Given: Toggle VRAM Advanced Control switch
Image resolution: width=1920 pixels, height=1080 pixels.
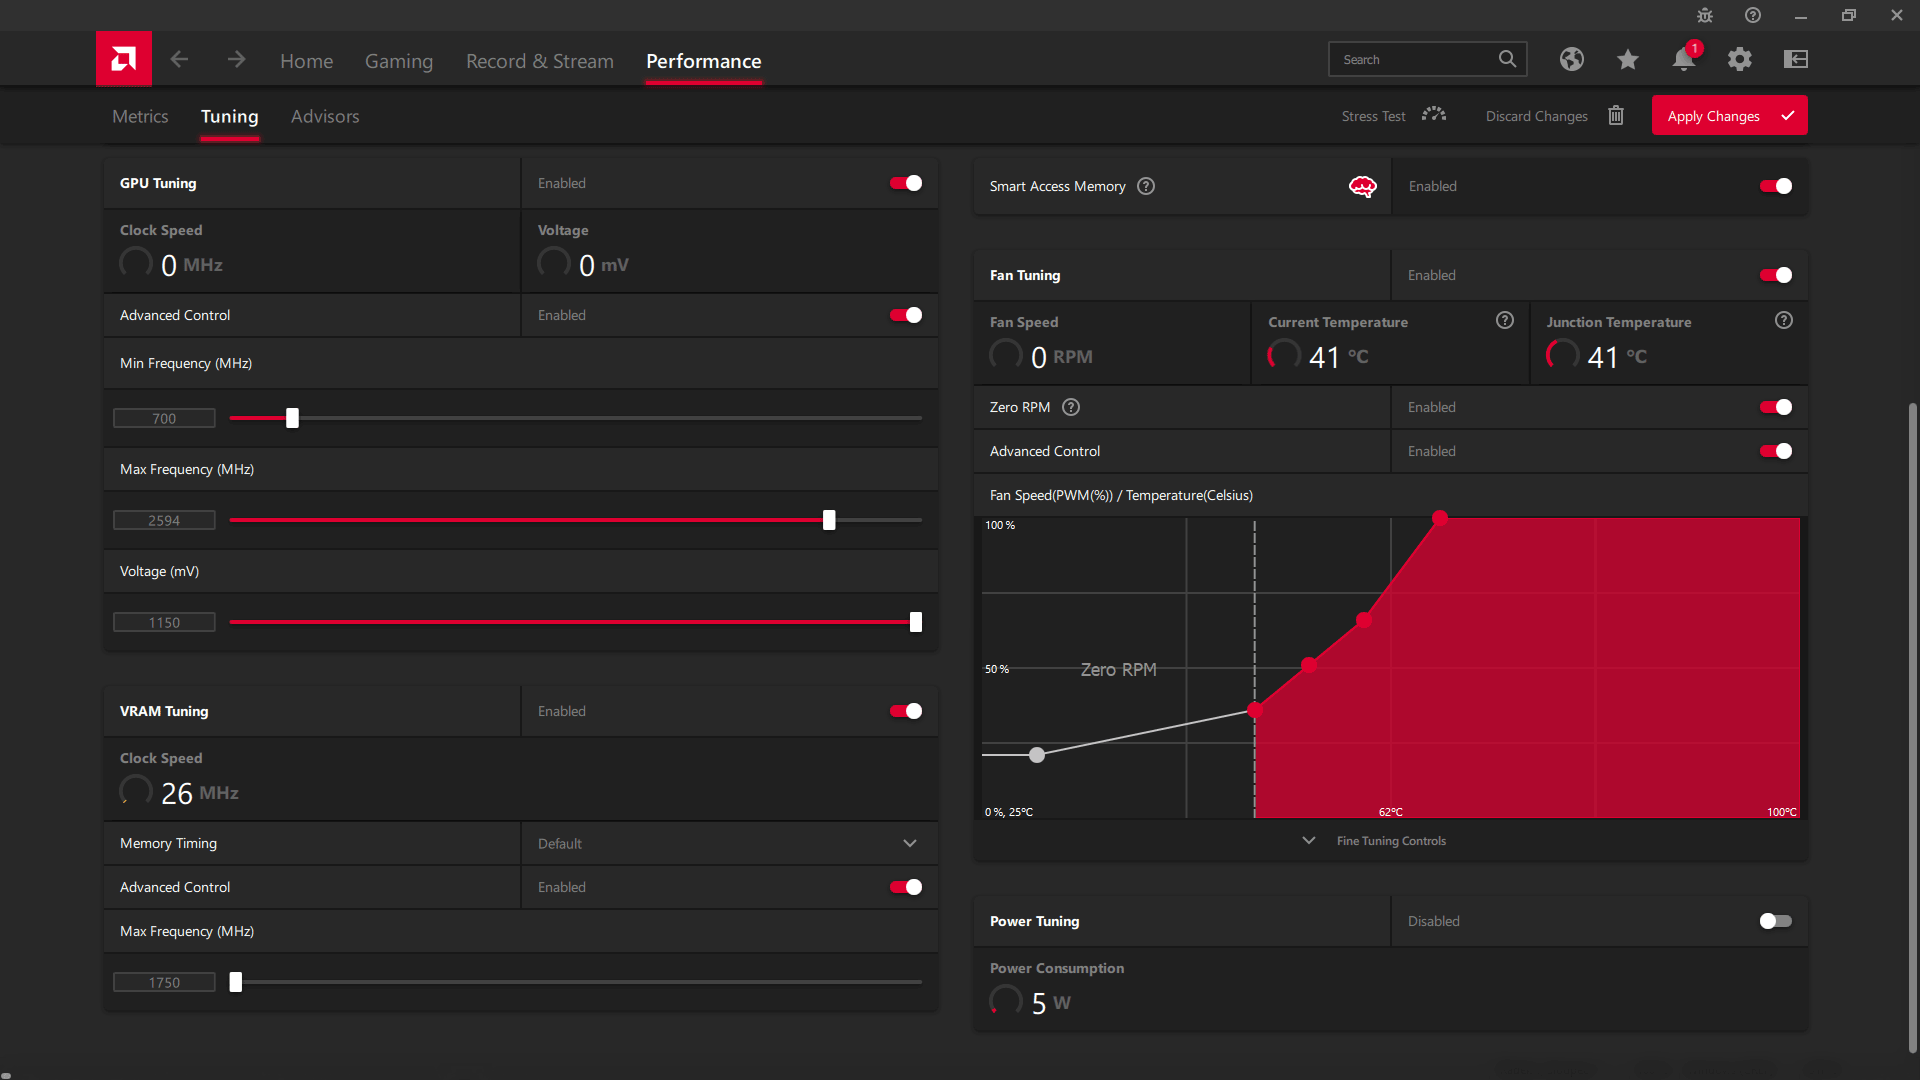Looking at the screenshot, I should click(x=906, y=887).
